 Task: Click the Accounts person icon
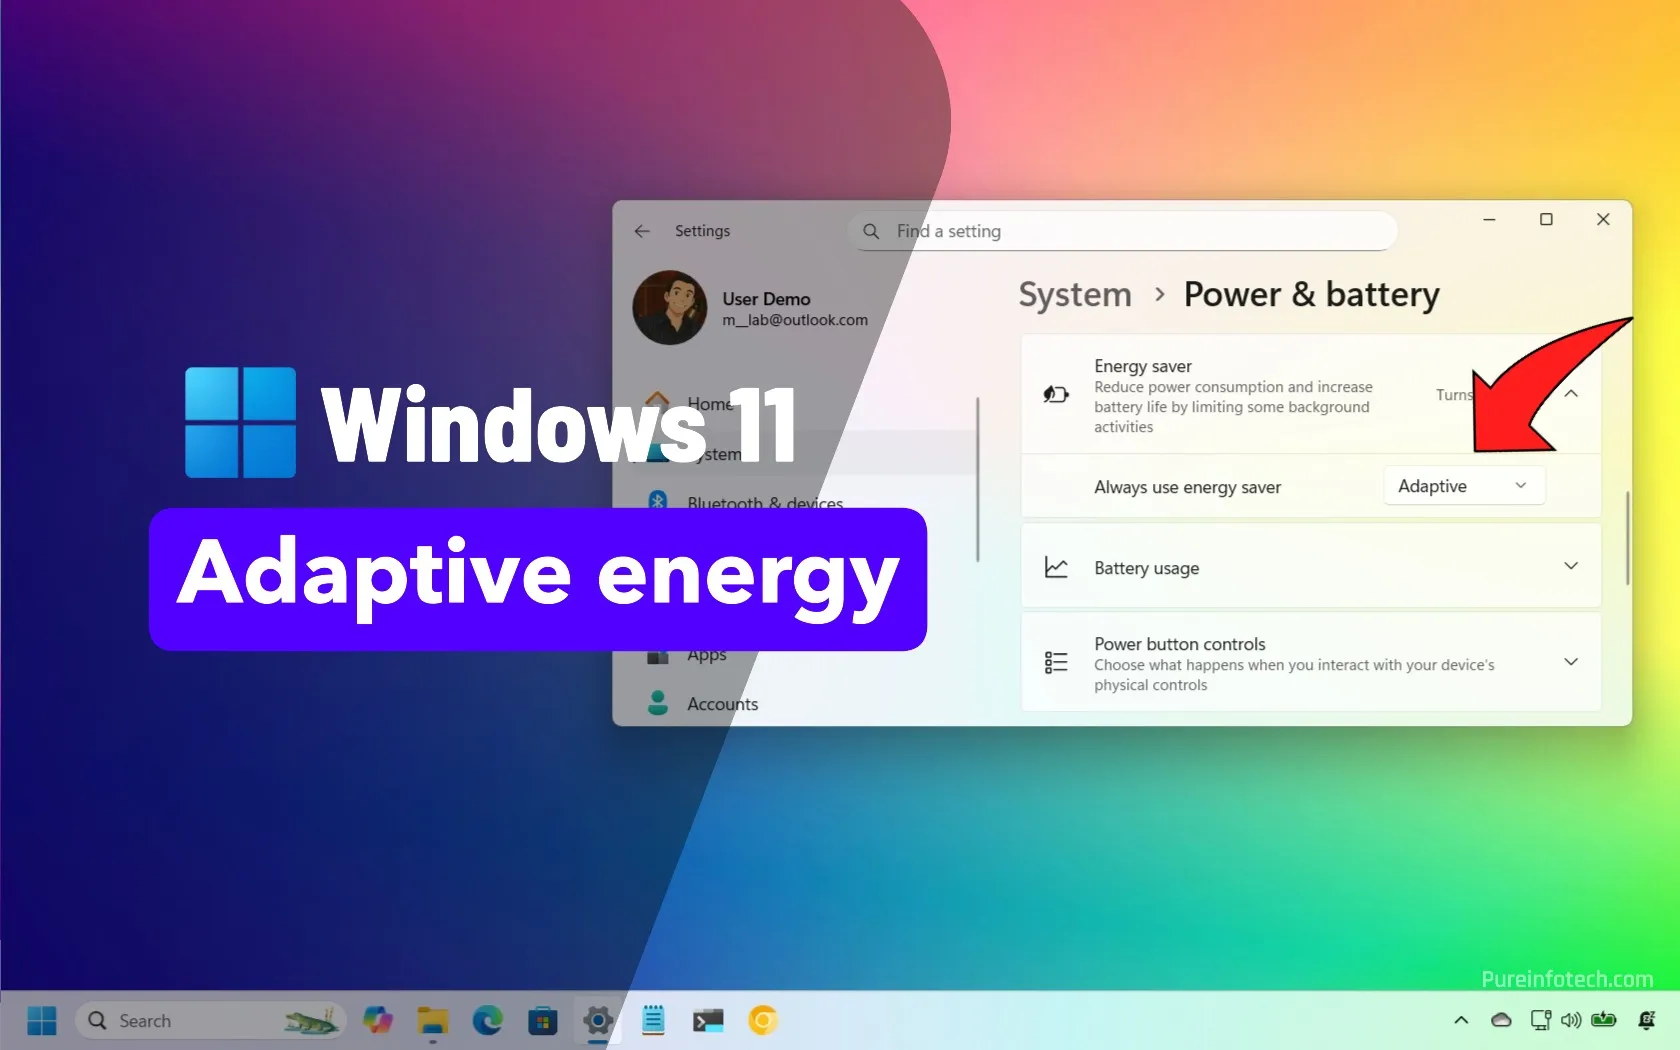[658, 703]
